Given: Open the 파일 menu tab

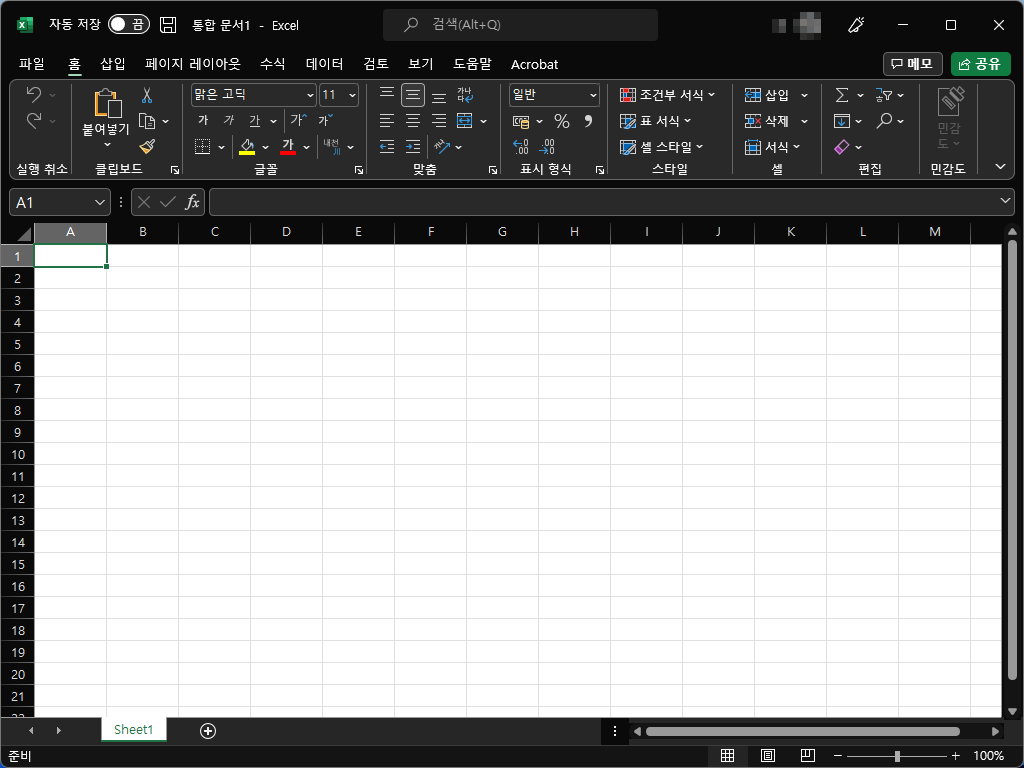Looking at the screenshot, I should pos(31,64).
